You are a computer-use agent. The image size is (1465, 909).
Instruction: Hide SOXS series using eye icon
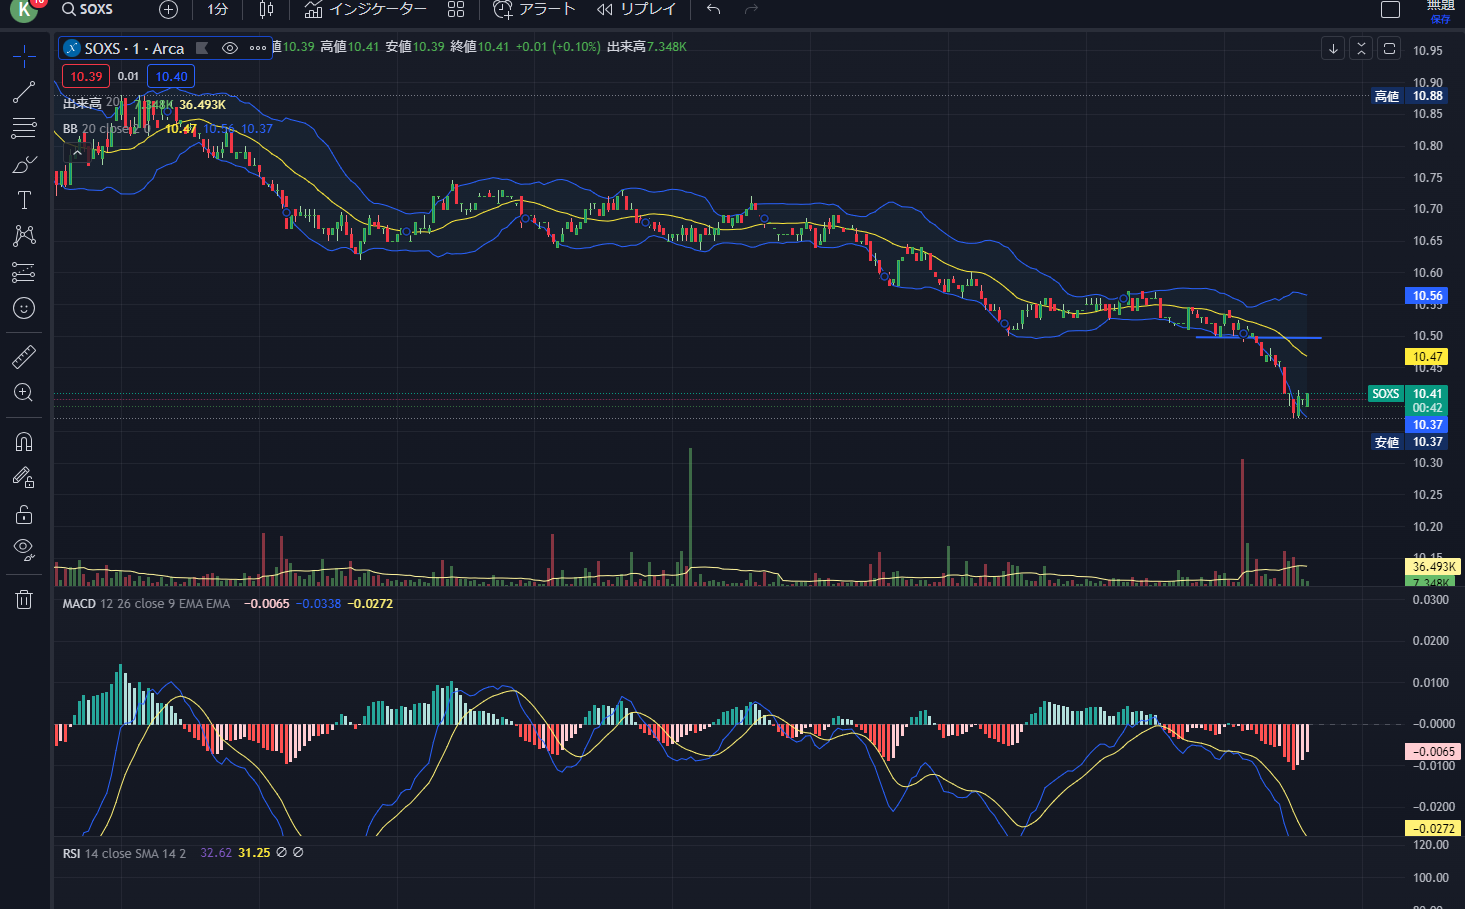(x=230, y=48)
